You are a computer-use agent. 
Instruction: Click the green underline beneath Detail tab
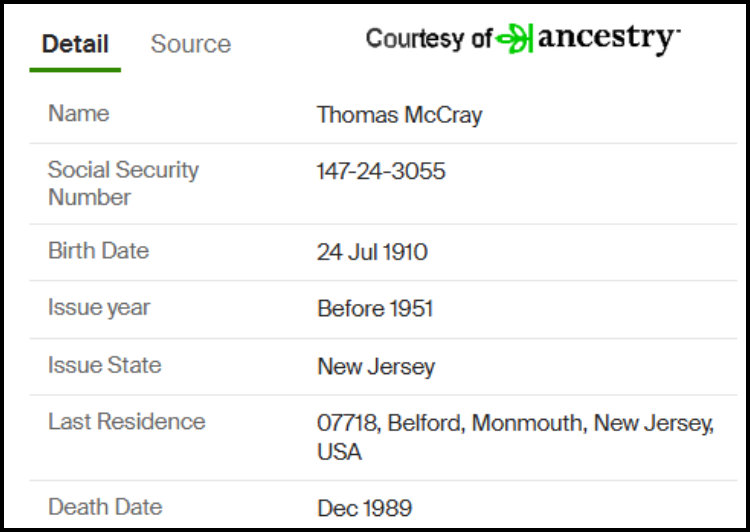[x=75, y=70]
